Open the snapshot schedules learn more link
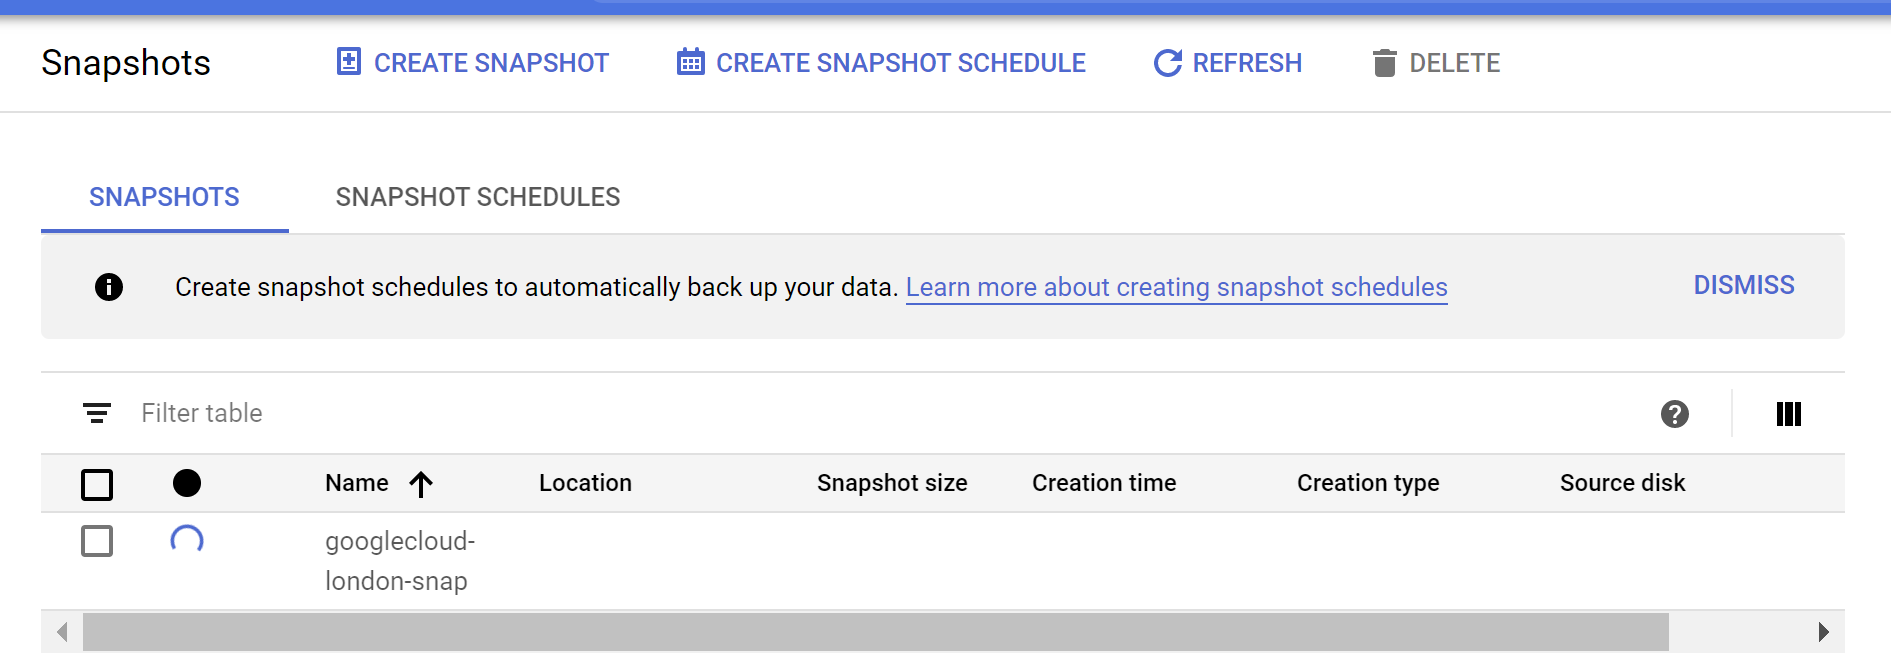This screenshot has height=672, width=1891. (x=1177, y=287)
